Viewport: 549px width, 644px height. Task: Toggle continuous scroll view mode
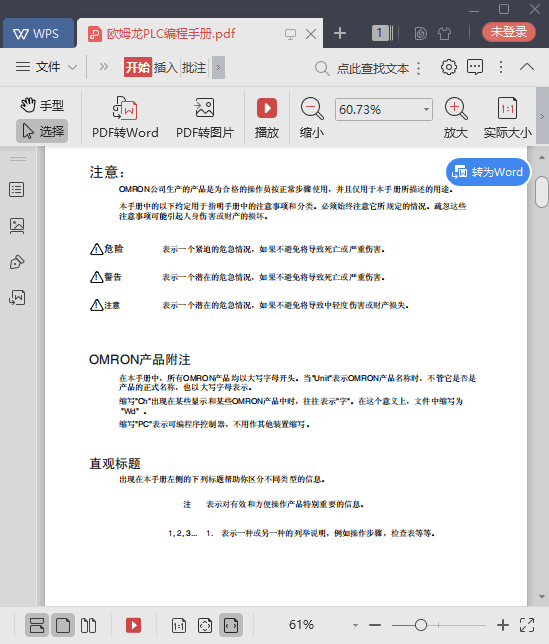click(x=37, y=625)
